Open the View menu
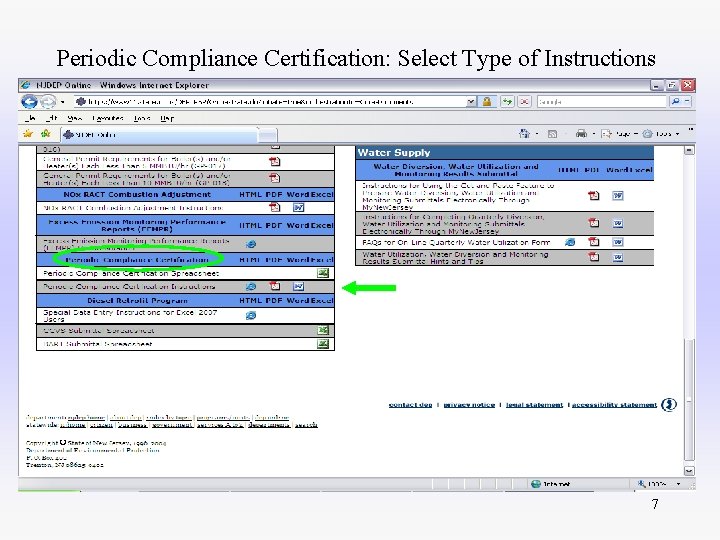The image size is (720, 540). pyautogui.click(x=74, y=118)
